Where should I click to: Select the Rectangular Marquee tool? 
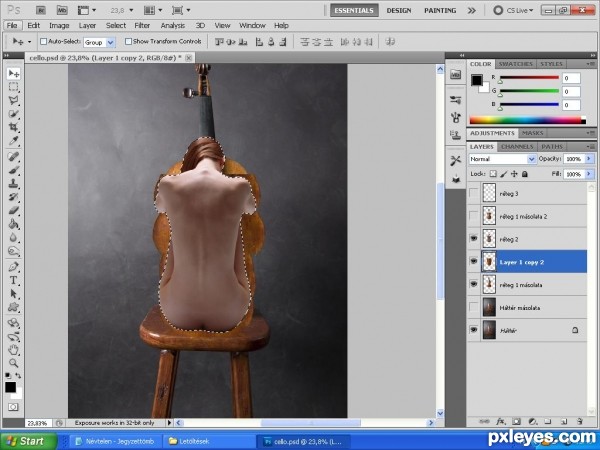13,87
